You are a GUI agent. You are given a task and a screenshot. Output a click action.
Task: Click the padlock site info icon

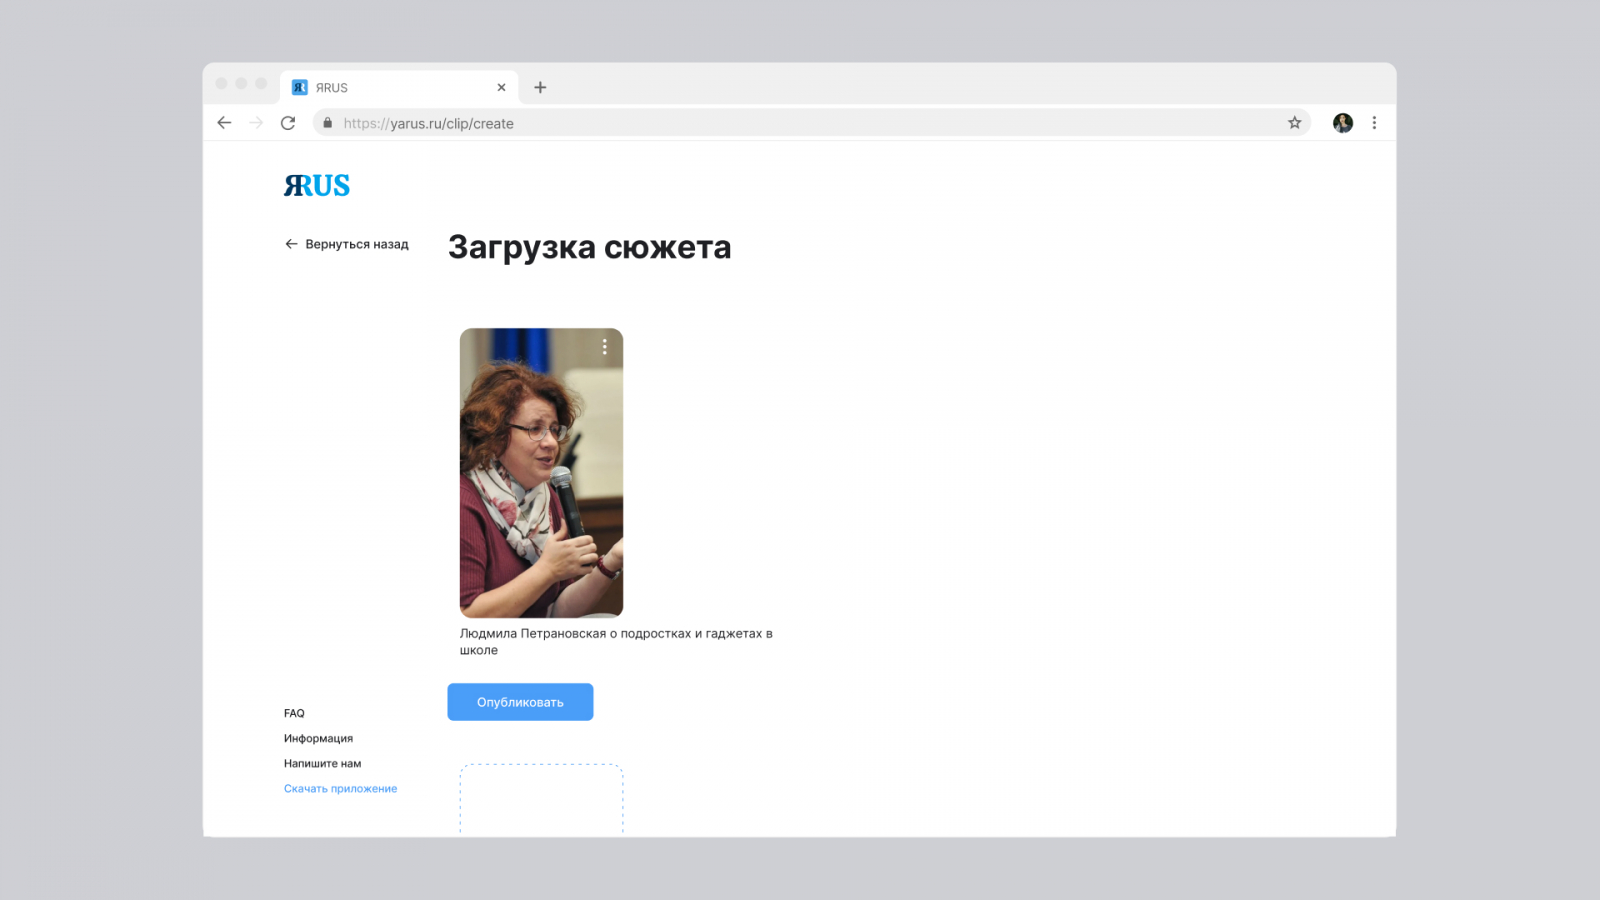(328, 123)
